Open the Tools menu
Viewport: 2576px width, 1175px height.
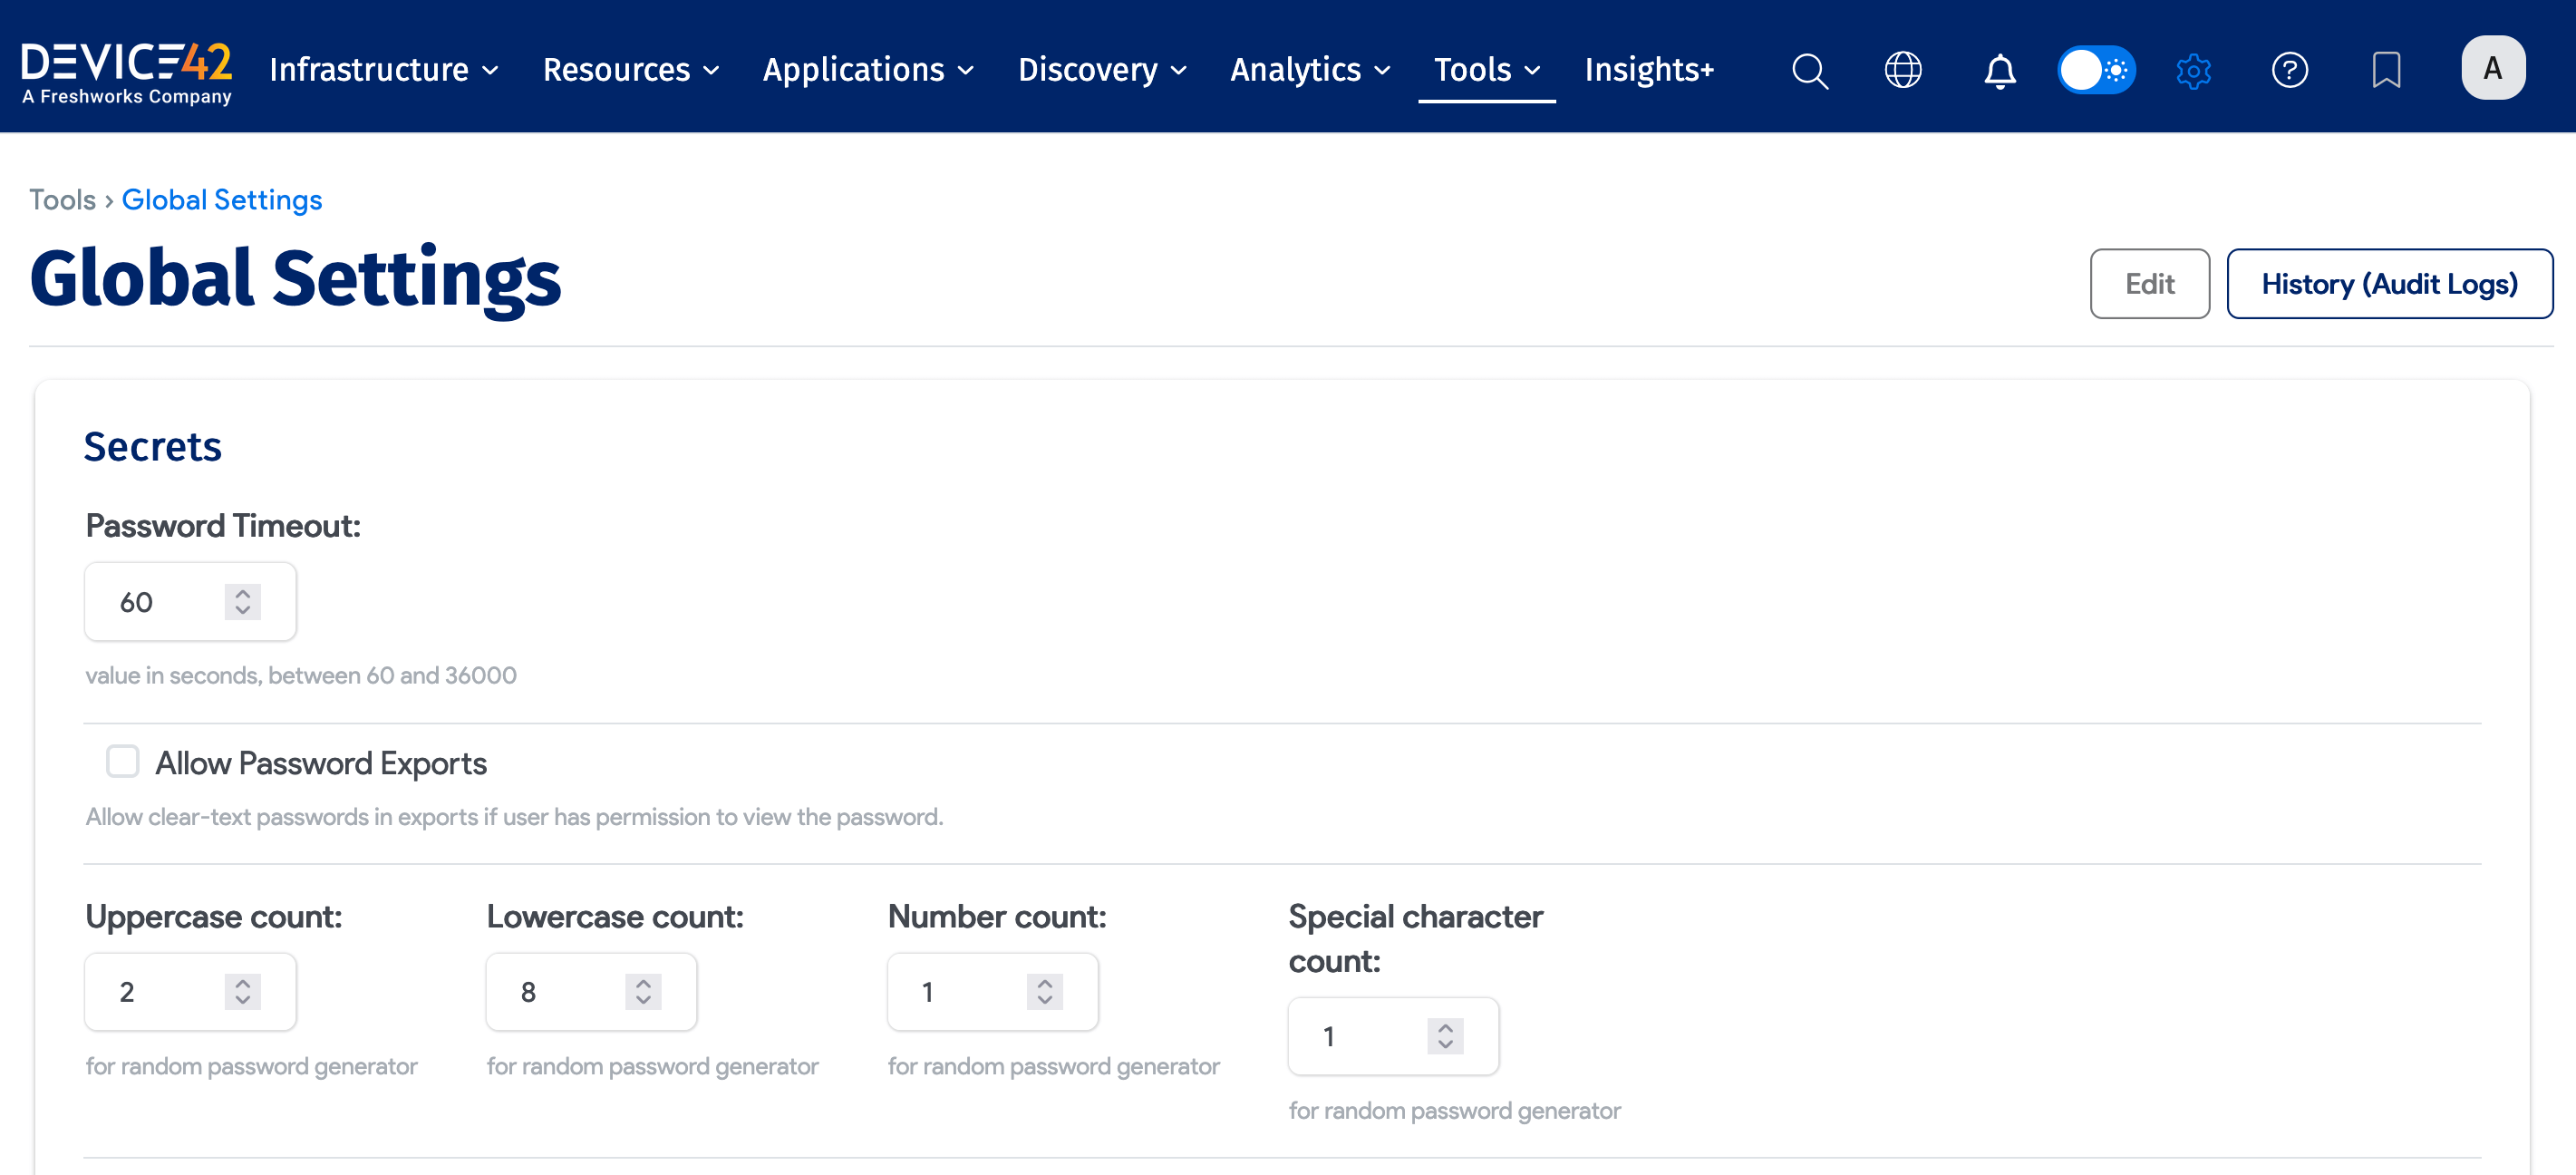(1486, 70)
